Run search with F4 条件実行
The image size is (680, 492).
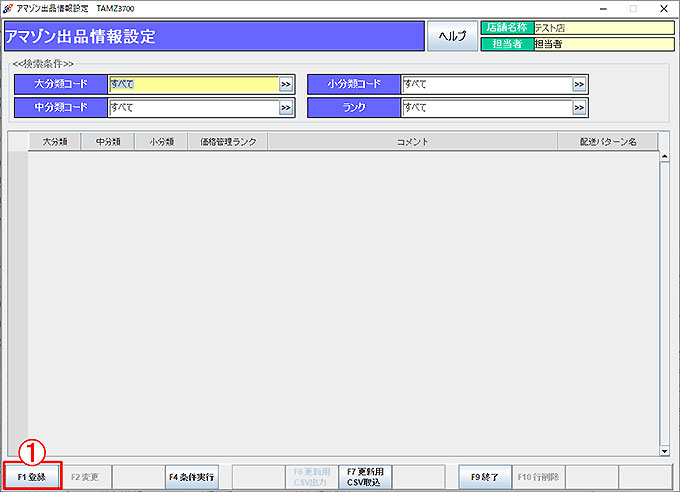192,477
